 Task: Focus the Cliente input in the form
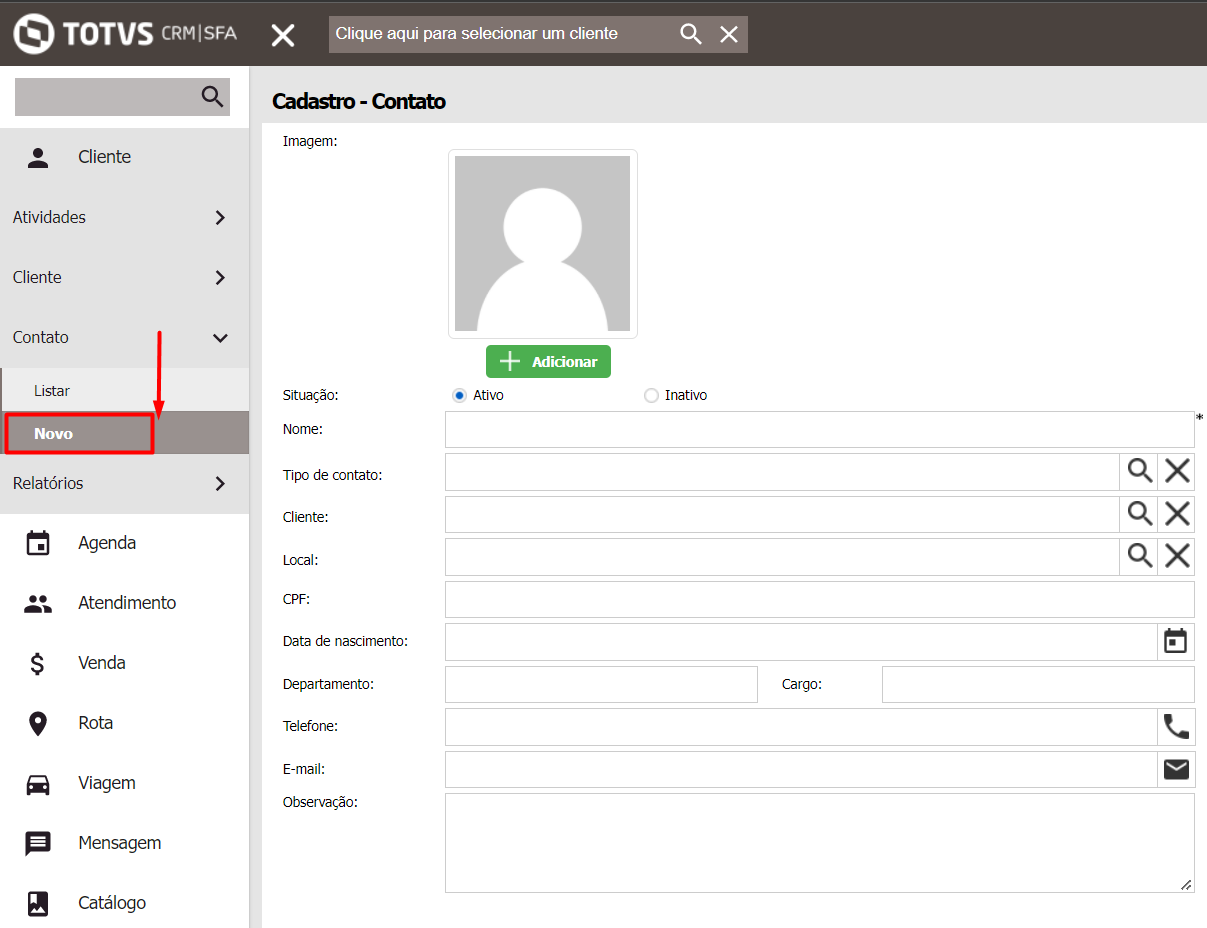click(782, 514)
